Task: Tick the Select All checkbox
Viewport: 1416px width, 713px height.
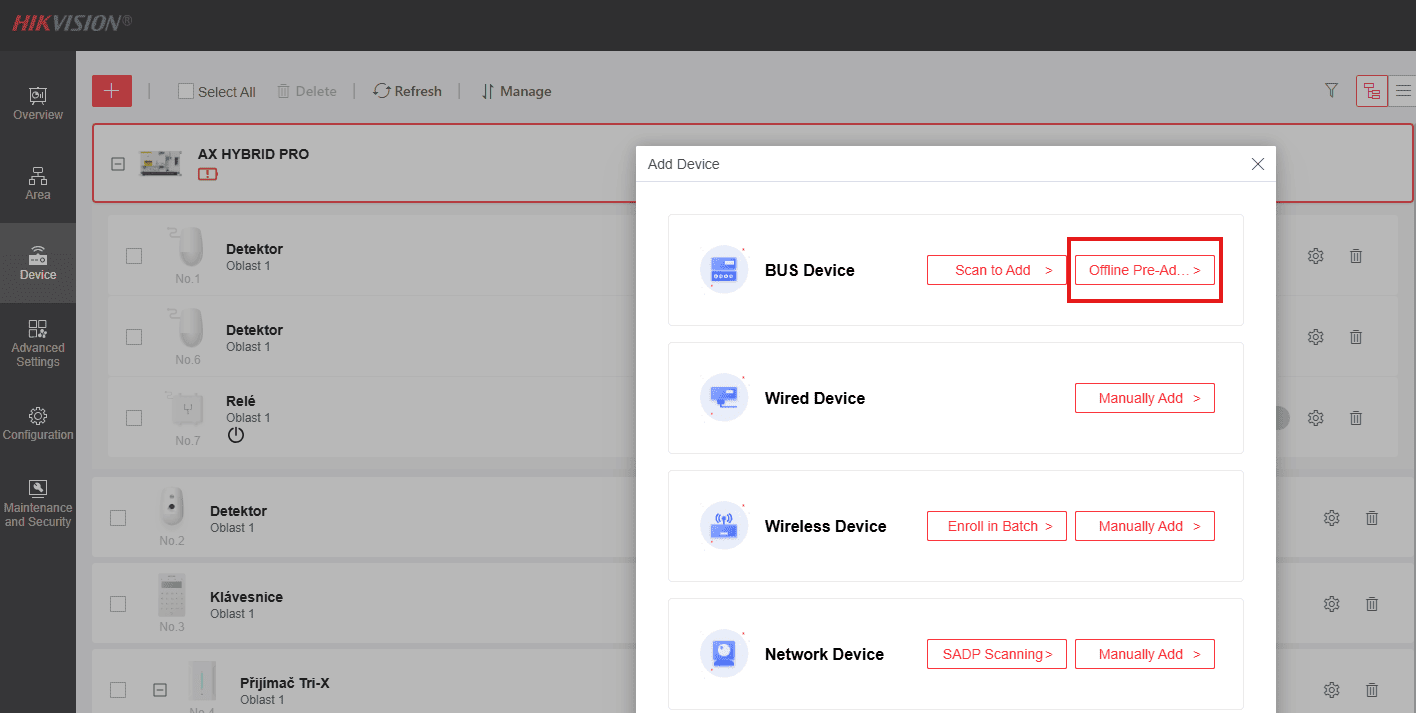Action: (185, 91)
